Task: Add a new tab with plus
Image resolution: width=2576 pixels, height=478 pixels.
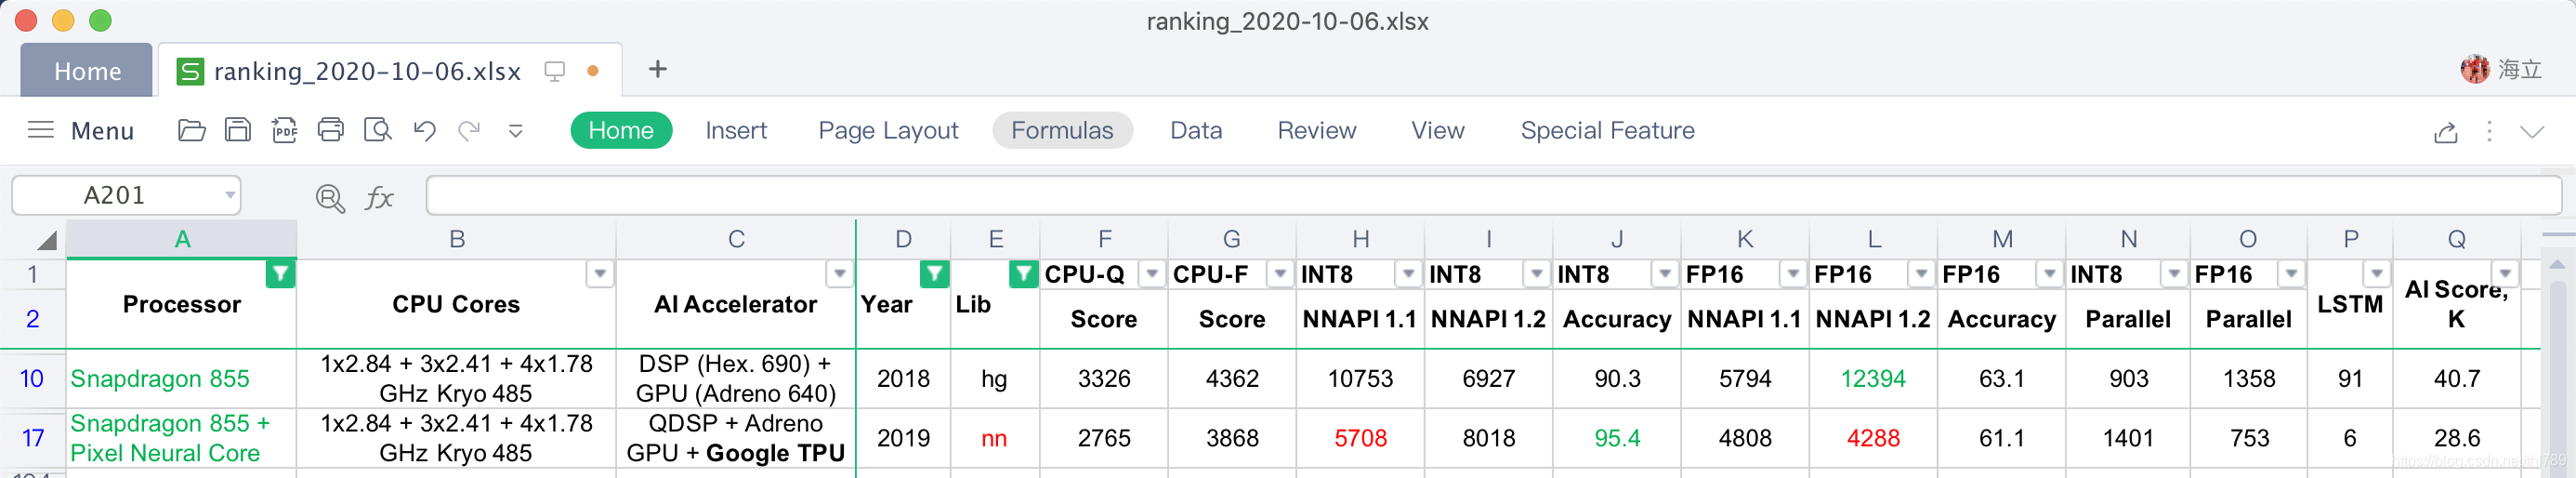Action: coord(657,69)
